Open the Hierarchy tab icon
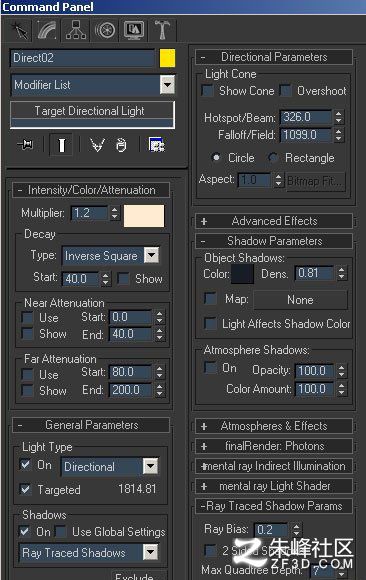 [76, 30]
